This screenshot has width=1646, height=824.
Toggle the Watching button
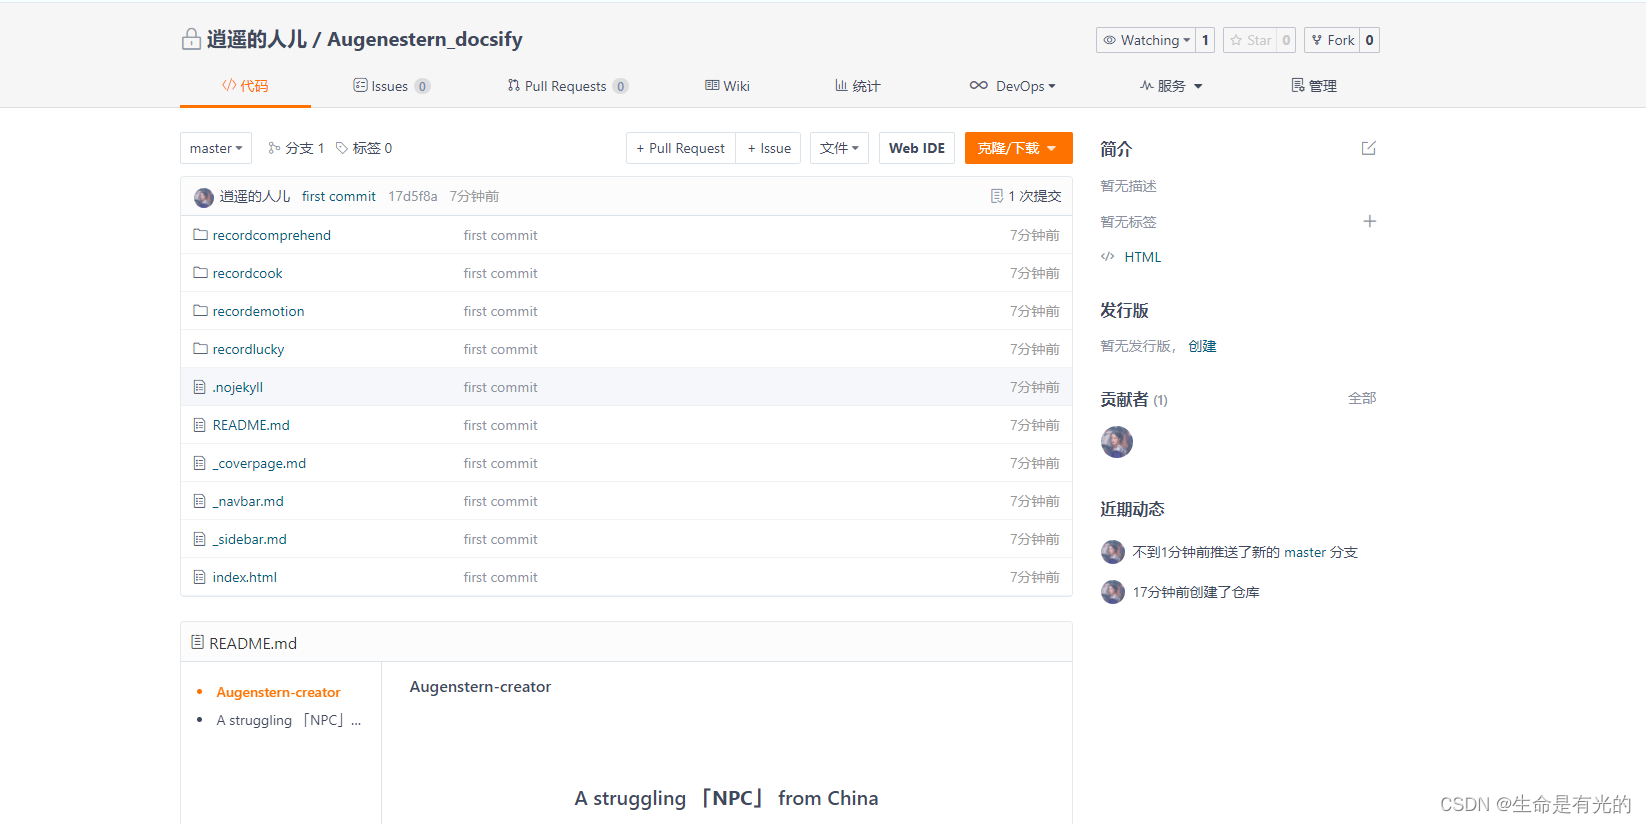pyautogui.click(x=1146, y=40)
